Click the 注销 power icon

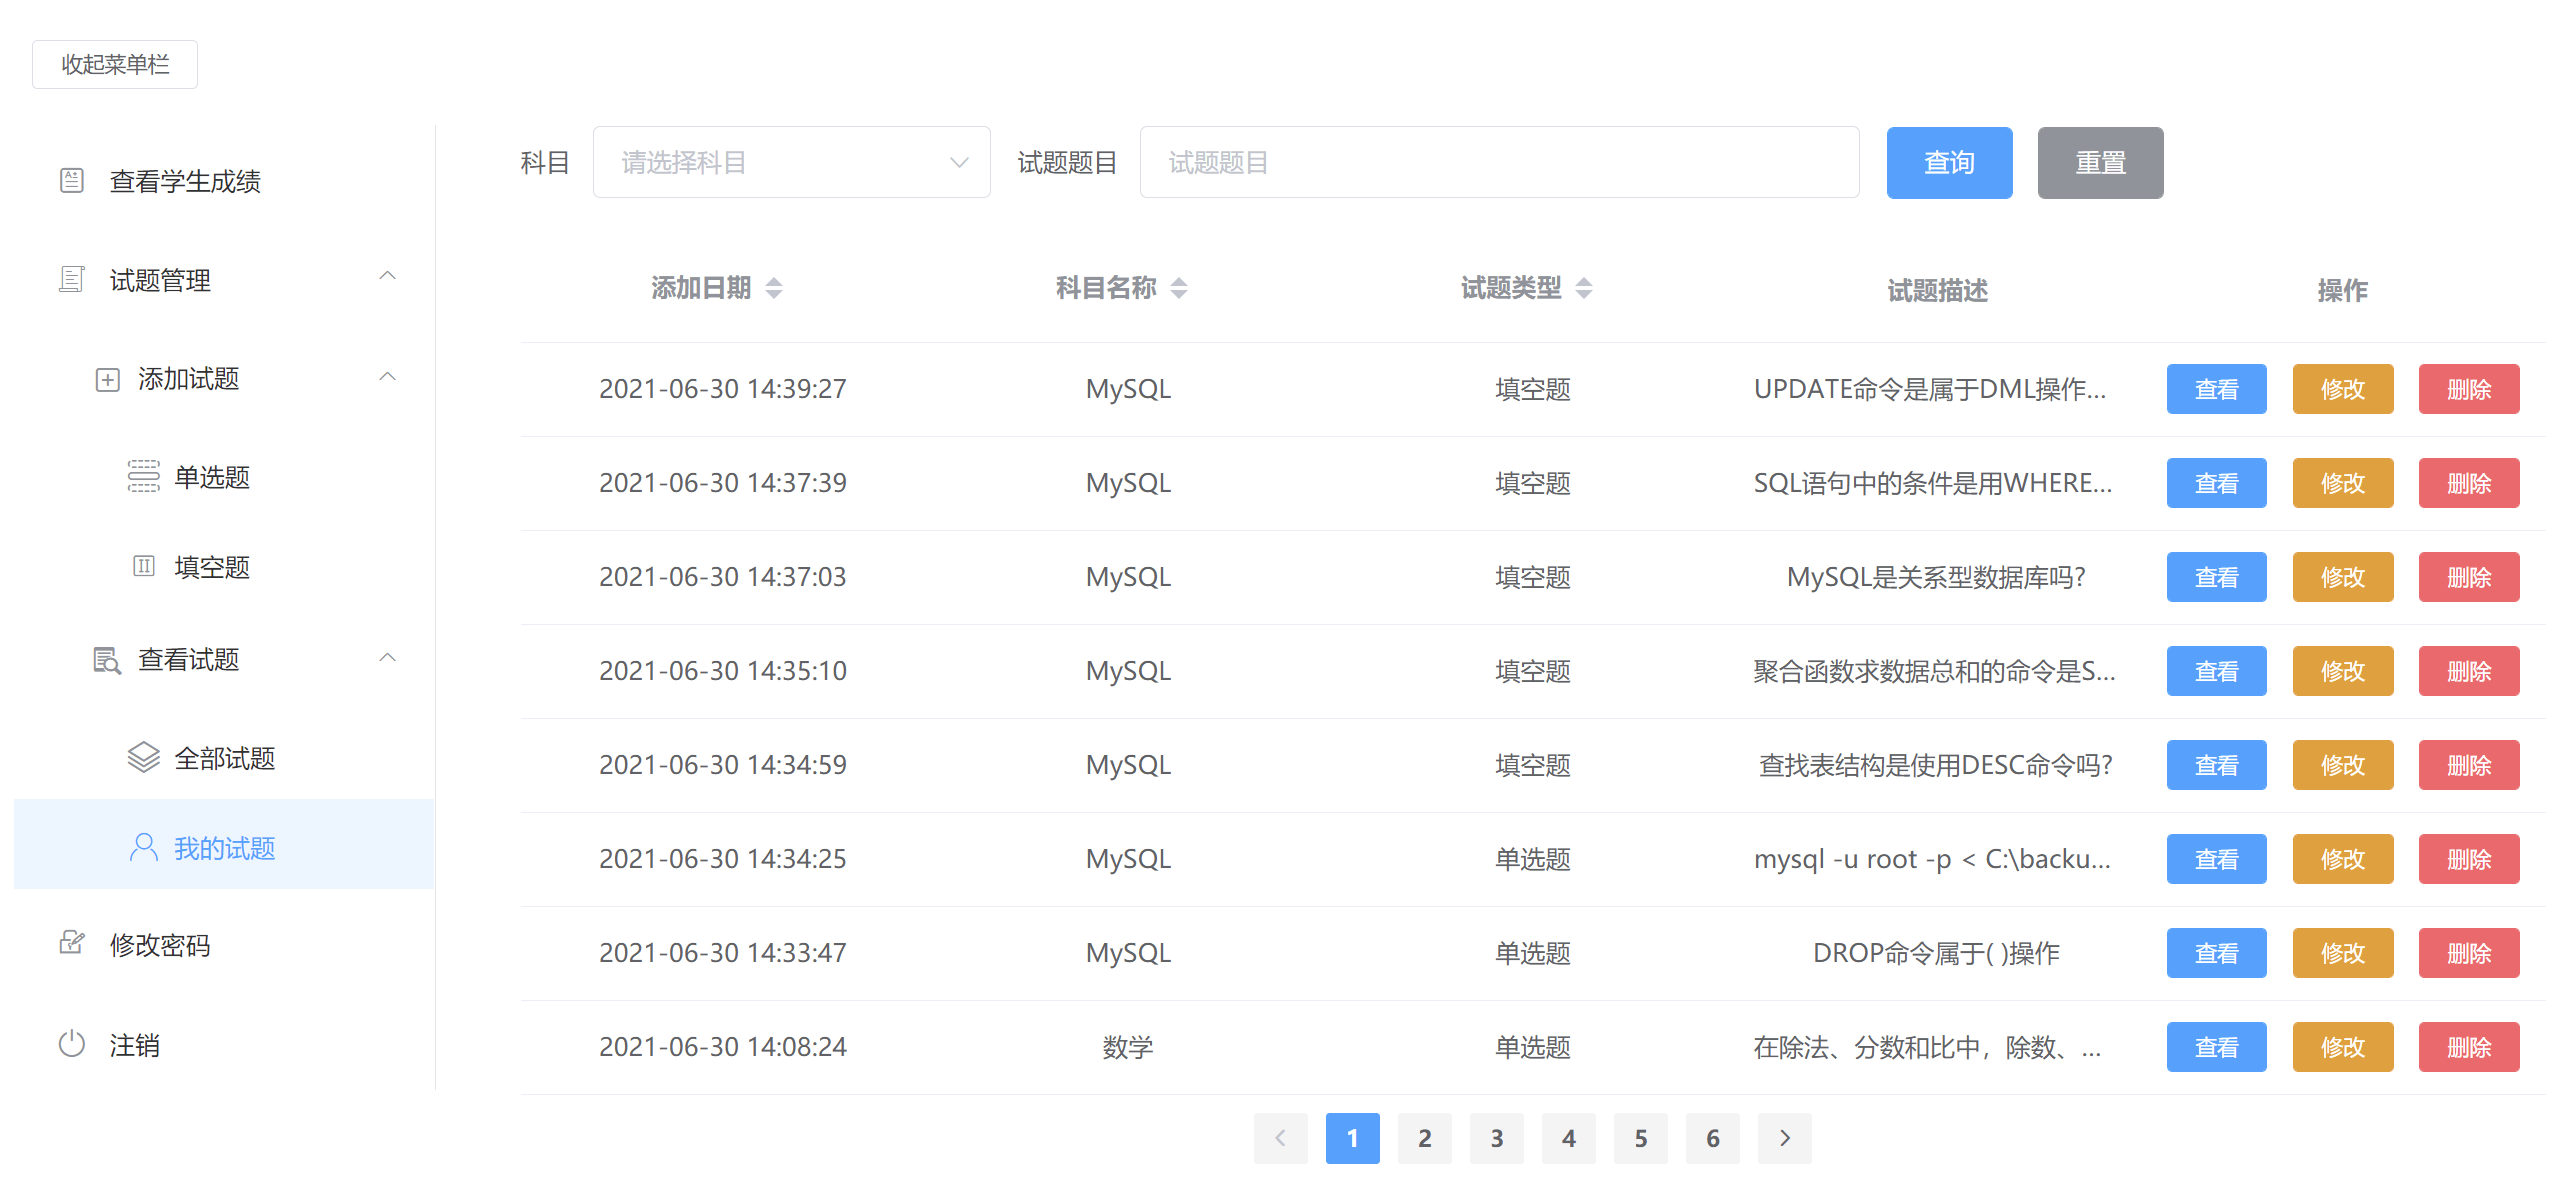pos(72,1044)
